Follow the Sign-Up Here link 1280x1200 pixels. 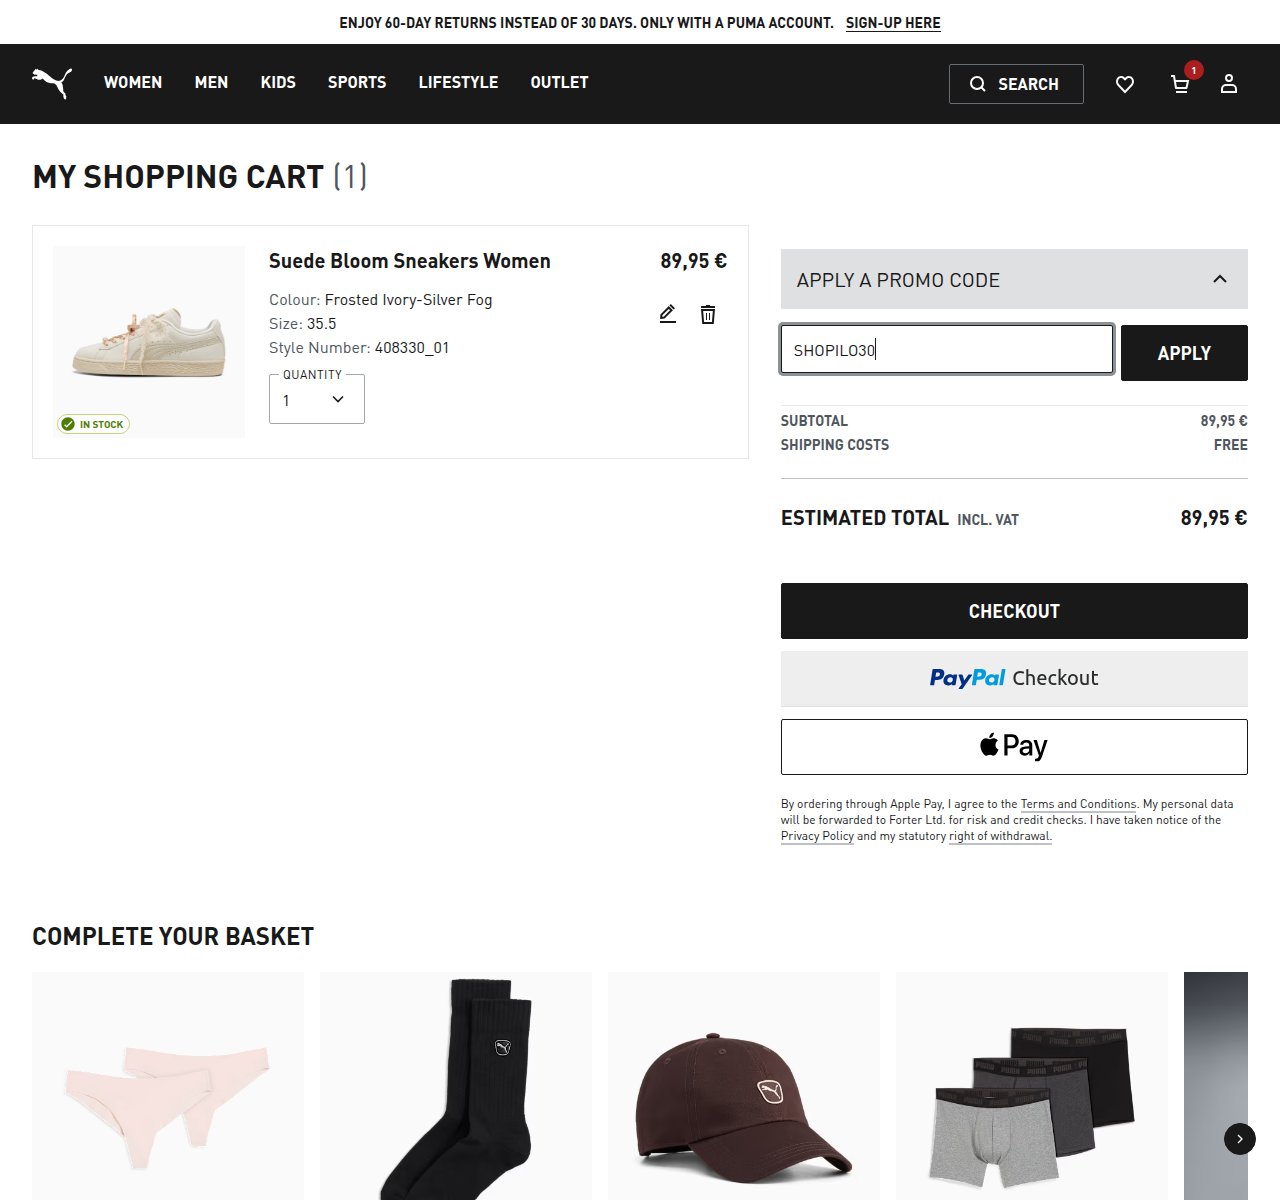(x=893, y=23)
